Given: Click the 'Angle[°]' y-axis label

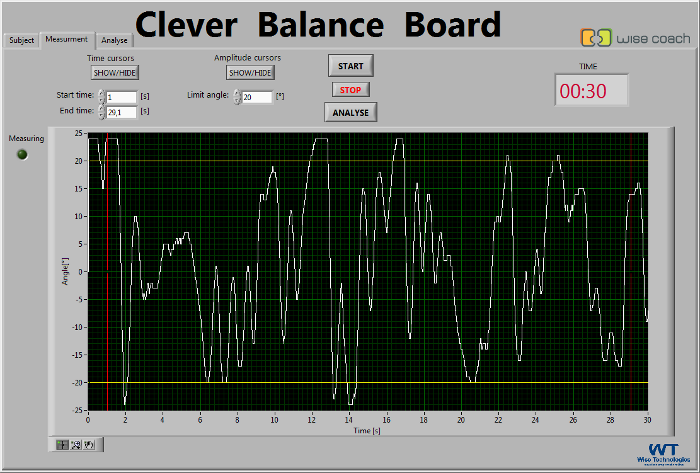Looking at the screenshot, I should [66, 271].
